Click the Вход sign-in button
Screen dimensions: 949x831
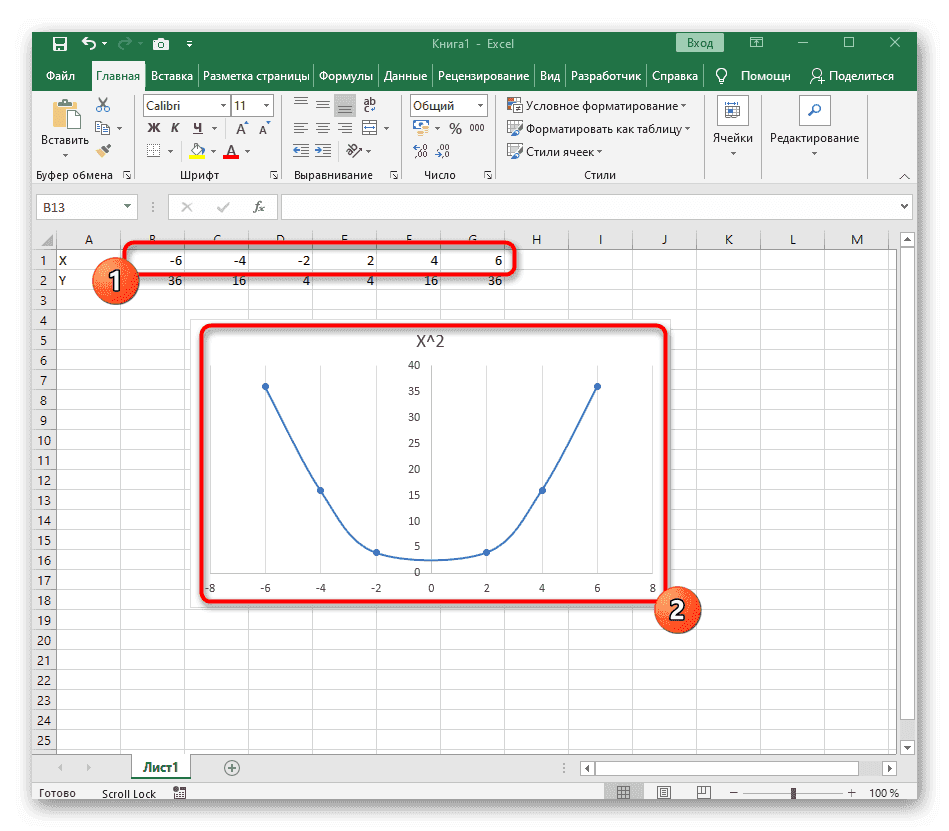(699, 43)
